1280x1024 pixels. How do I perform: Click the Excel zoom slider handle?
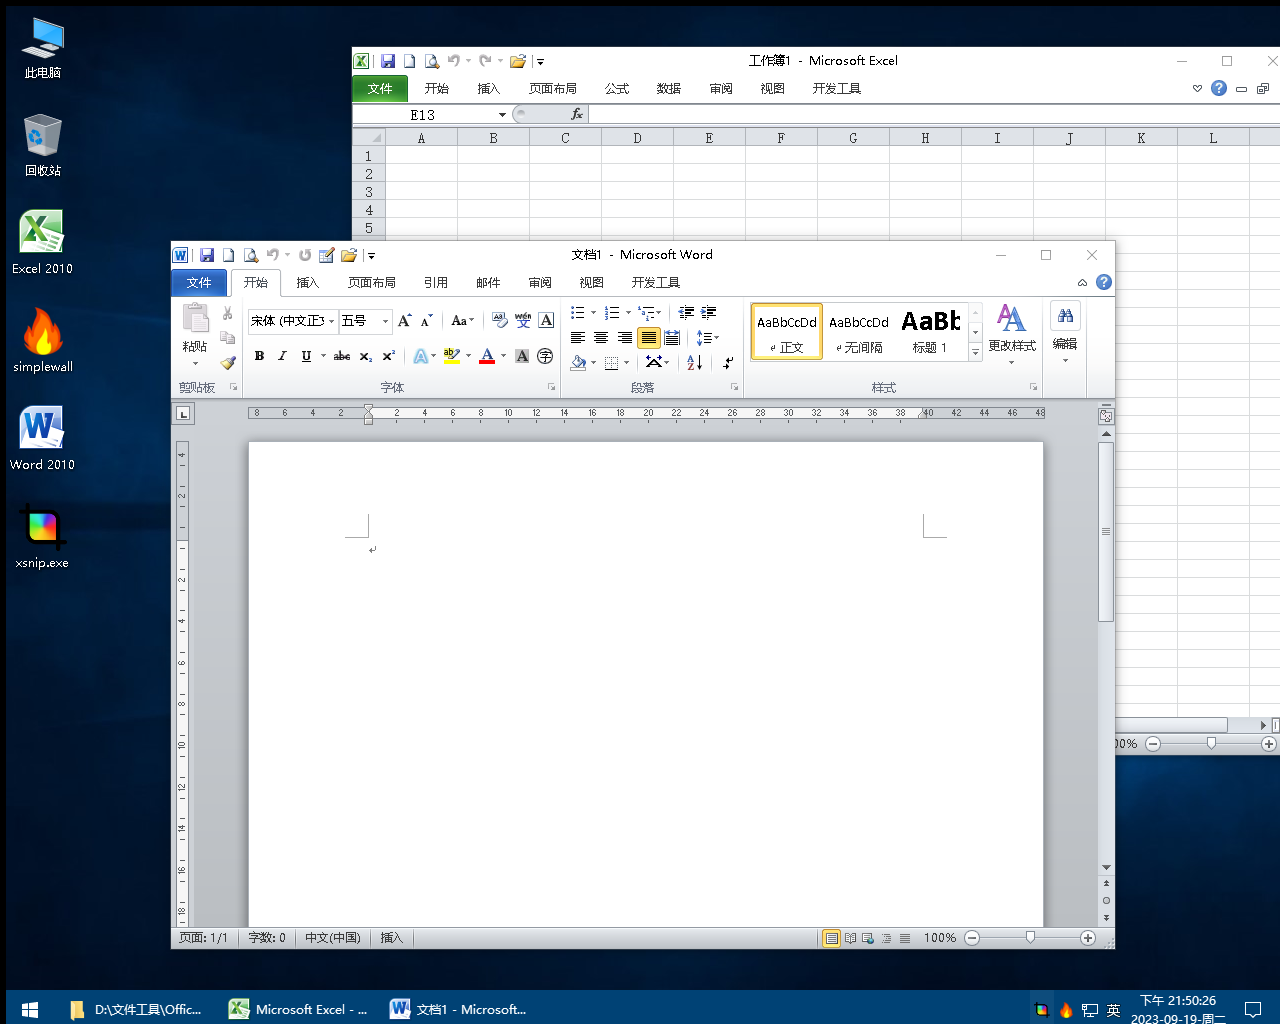point(1211,744)
